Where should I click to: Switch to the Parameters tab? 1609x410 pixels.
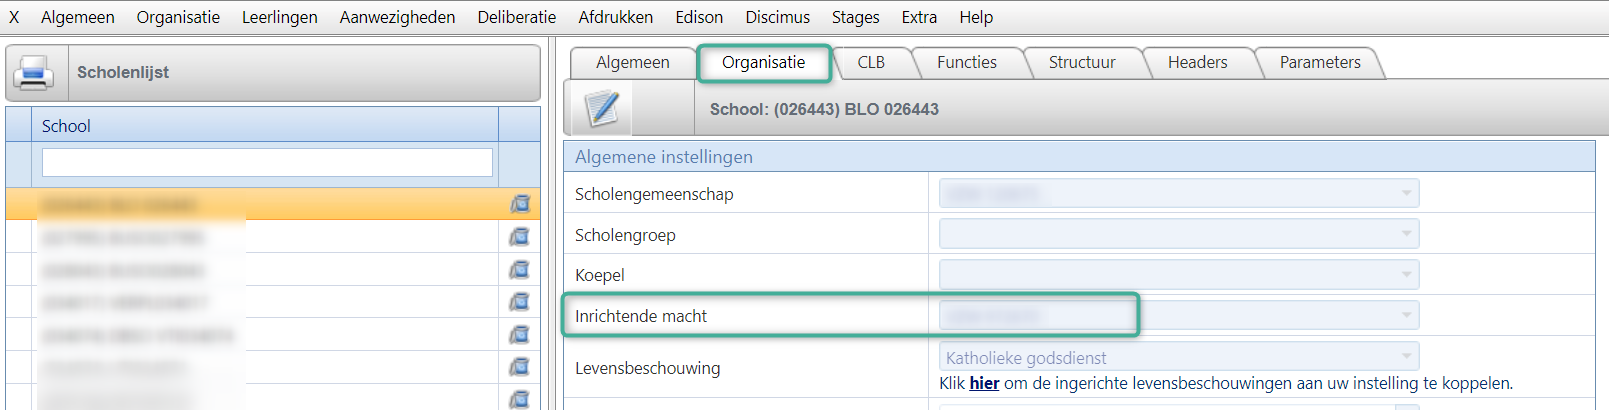pyautogui.click(x=1320, y=62)
